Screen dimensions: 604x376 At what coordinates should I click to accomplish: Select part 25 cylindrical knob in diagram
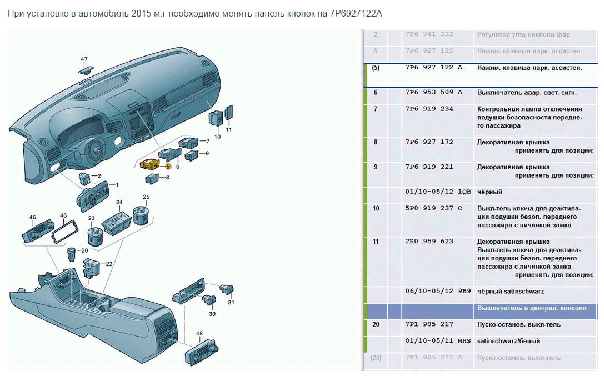click(140, 215)
